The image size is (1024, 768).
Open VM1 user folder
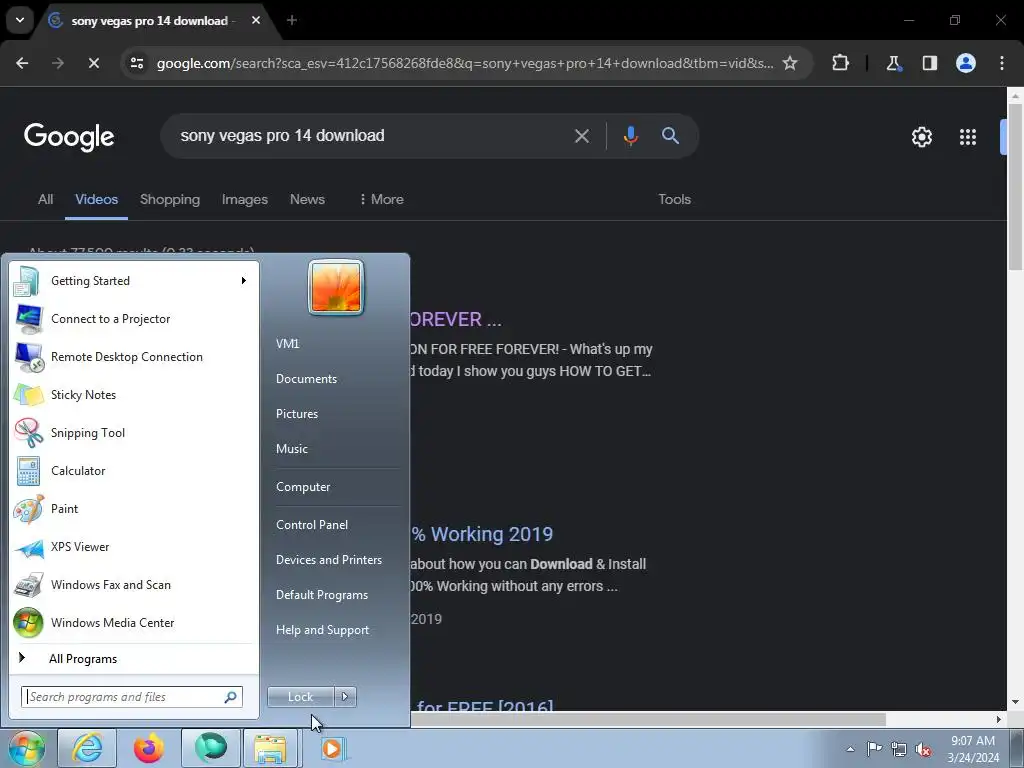(287, 344)
